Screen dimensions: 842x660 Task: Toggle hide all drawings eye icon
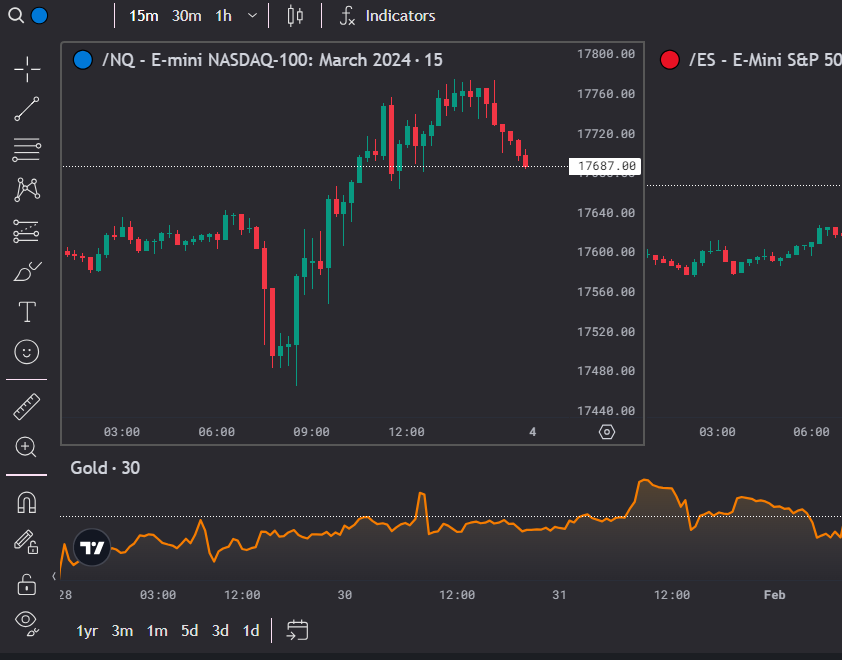pos(26,622)
